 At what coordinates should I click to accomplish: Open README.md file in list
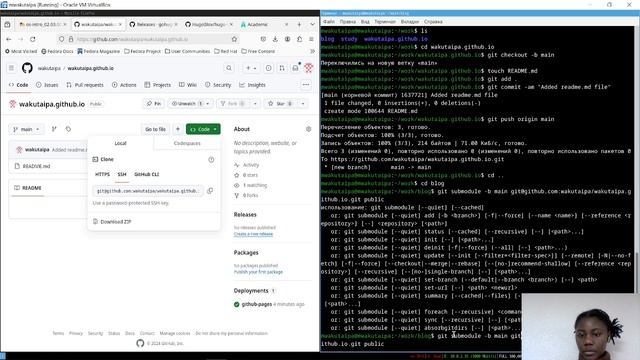pyautogui.click(x=37, y=166)
